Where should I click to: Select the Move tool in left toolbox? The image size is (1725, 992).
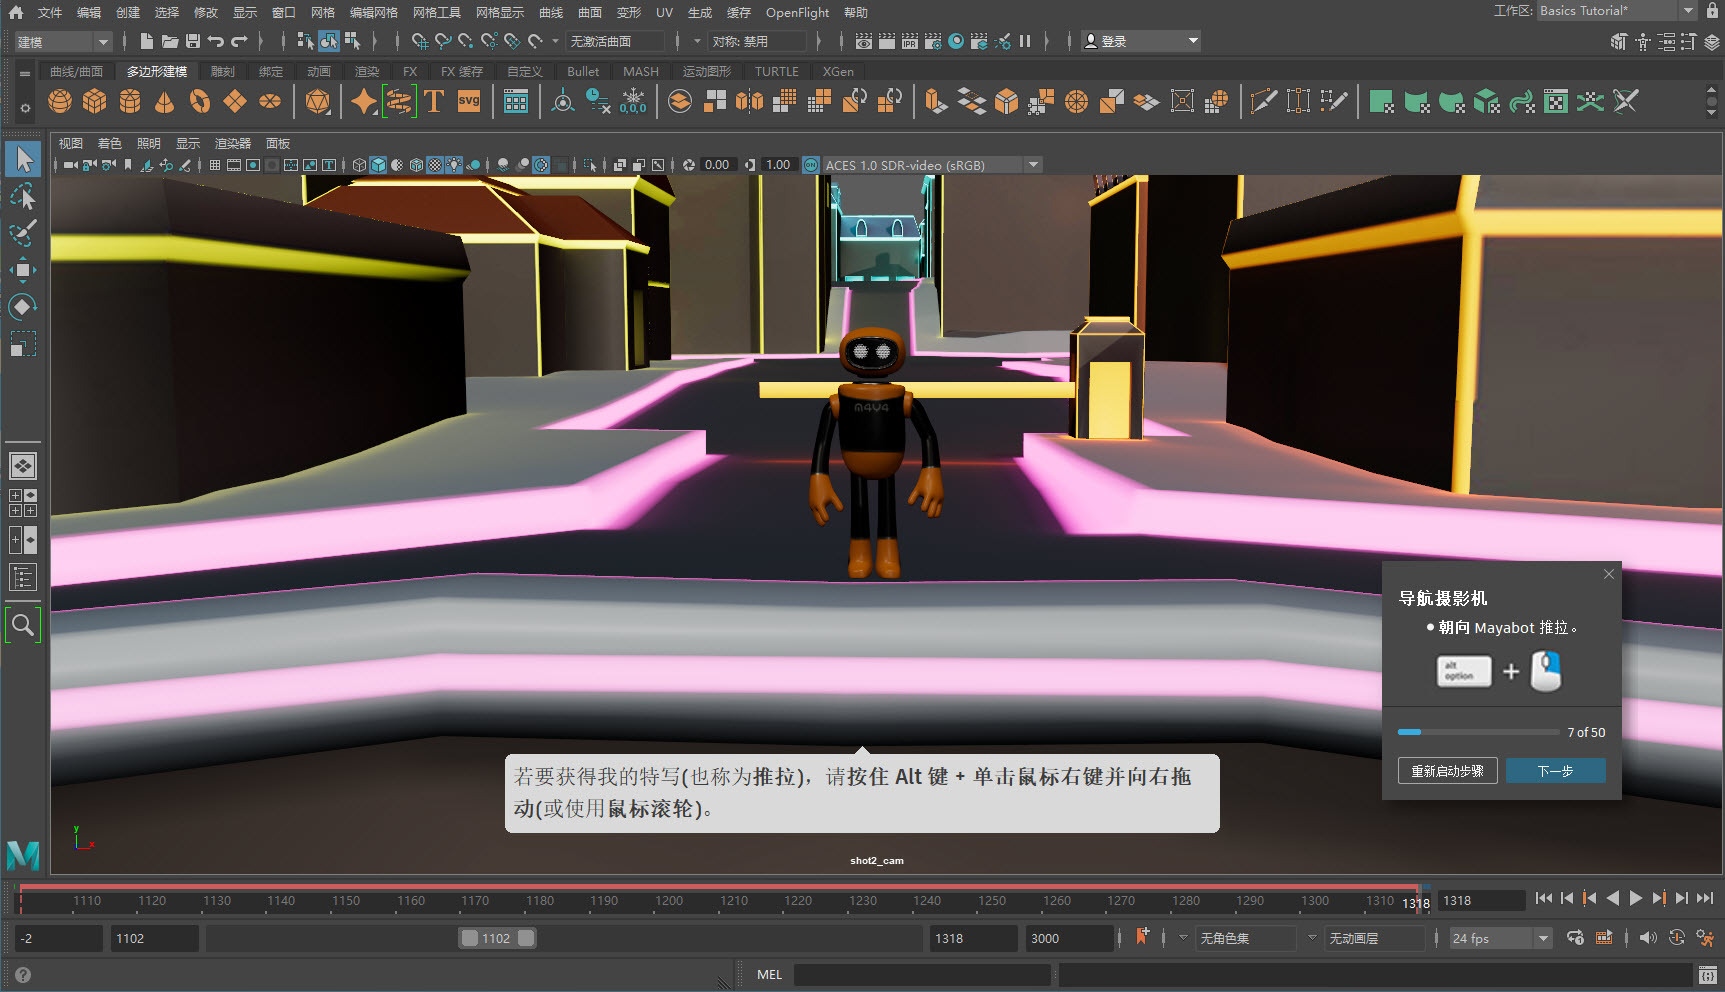22,270
